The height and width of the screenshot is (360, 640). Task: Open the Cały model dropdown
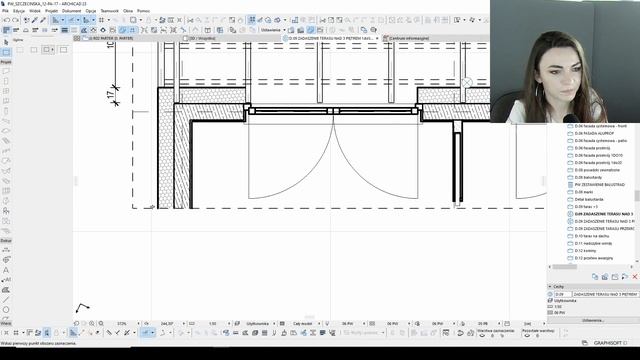click(x=319, y=323)
